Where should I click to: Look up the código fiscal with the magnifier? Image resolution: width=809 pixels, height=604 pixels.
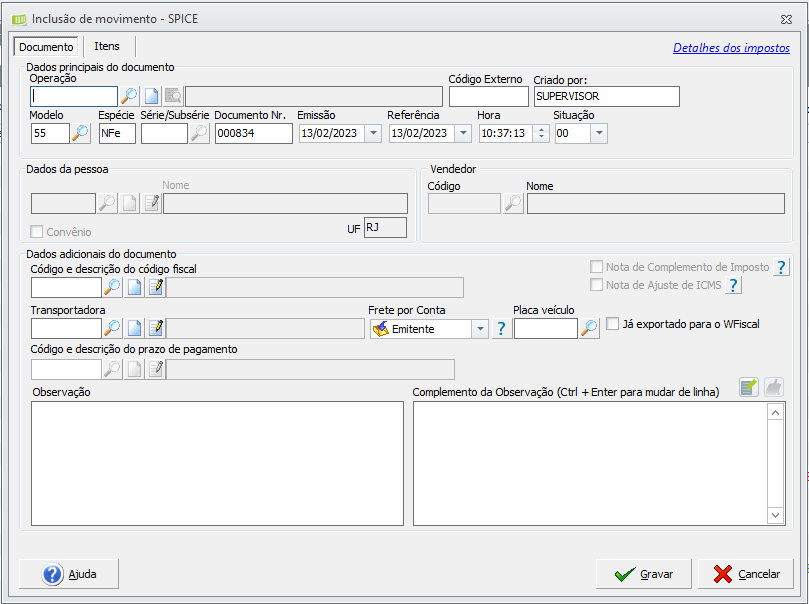(112, 287)
